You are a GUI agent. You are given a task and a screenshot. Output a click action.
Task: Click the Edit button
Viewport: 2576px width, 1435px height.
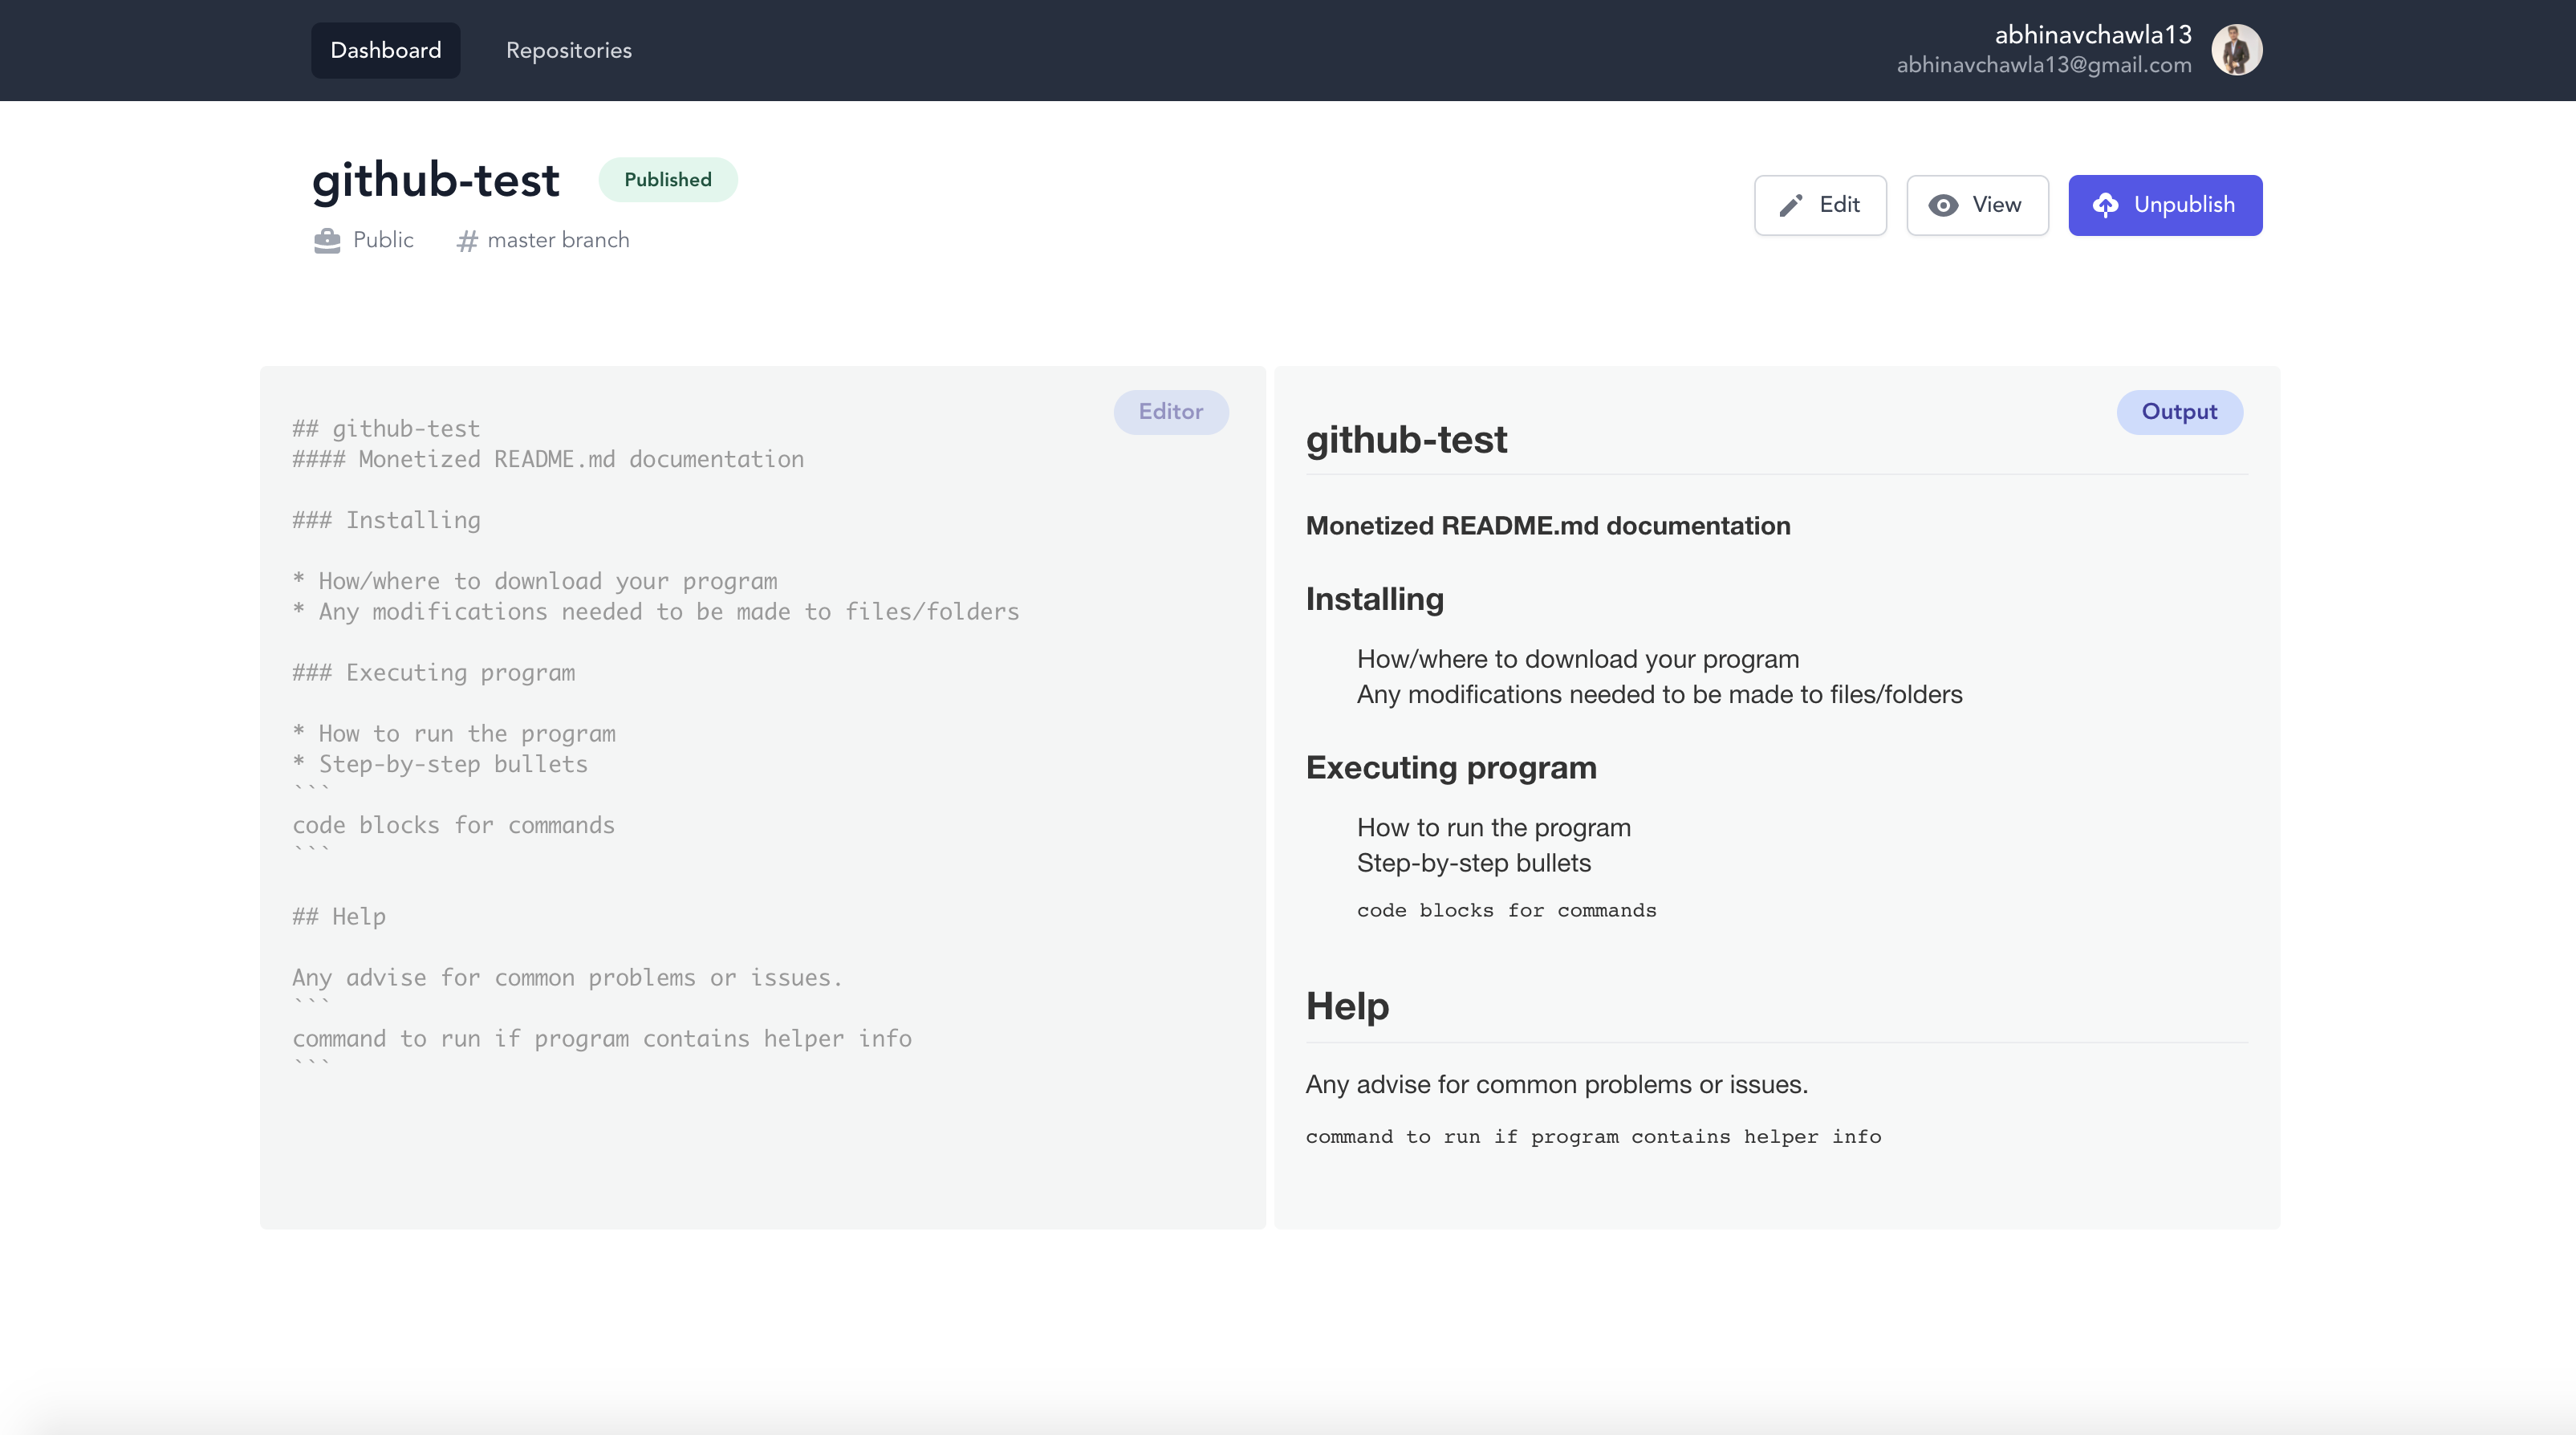[x=1820, y=205]
